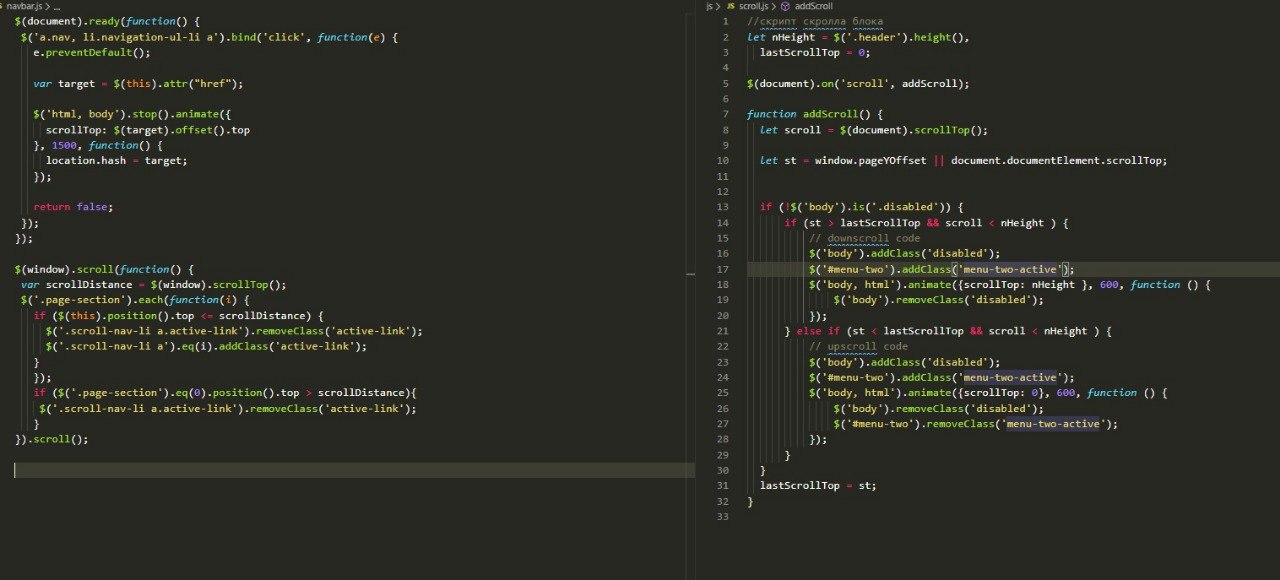Screen dimensions: 1280x580
Task: Click the 'lastScrollTop = 0;' line
Action: 815,53
